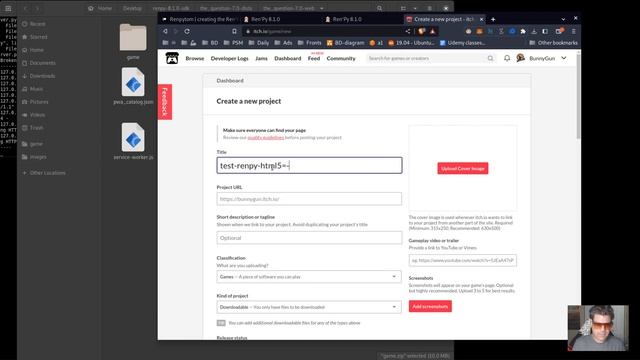Image resolution: width=640 pixels, height=360 pixels.
Task: Close the Create a new project tab
Action: (x=482, y=19)
